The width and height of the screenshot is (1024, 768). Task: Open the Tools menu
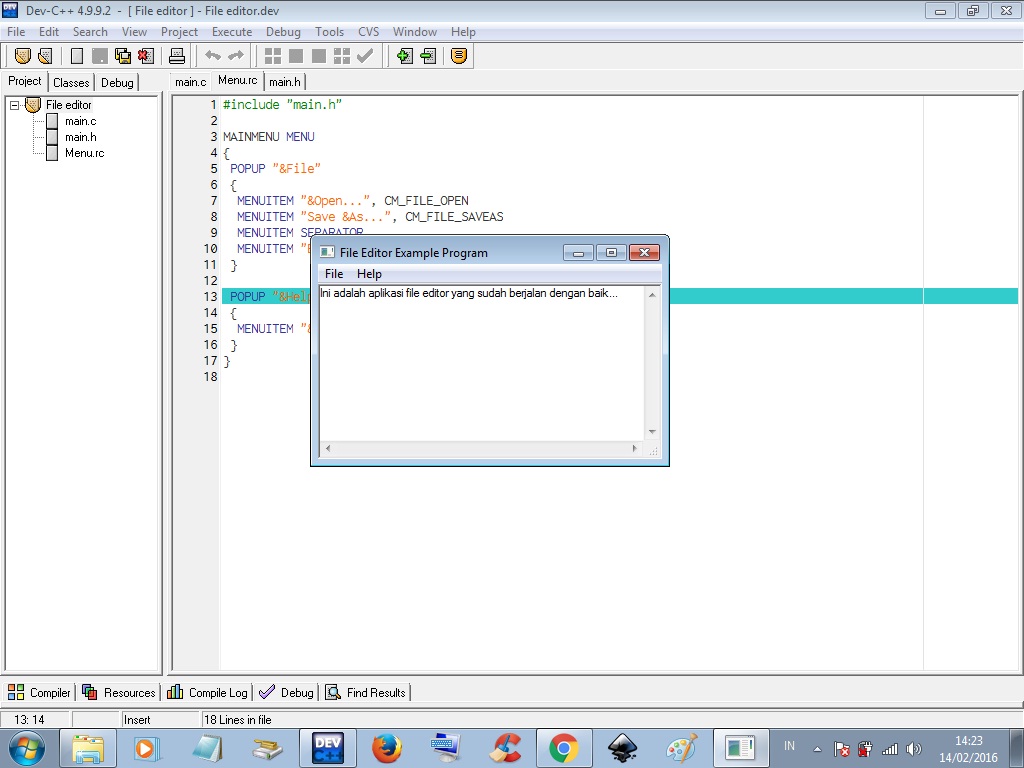click(330, 32)
